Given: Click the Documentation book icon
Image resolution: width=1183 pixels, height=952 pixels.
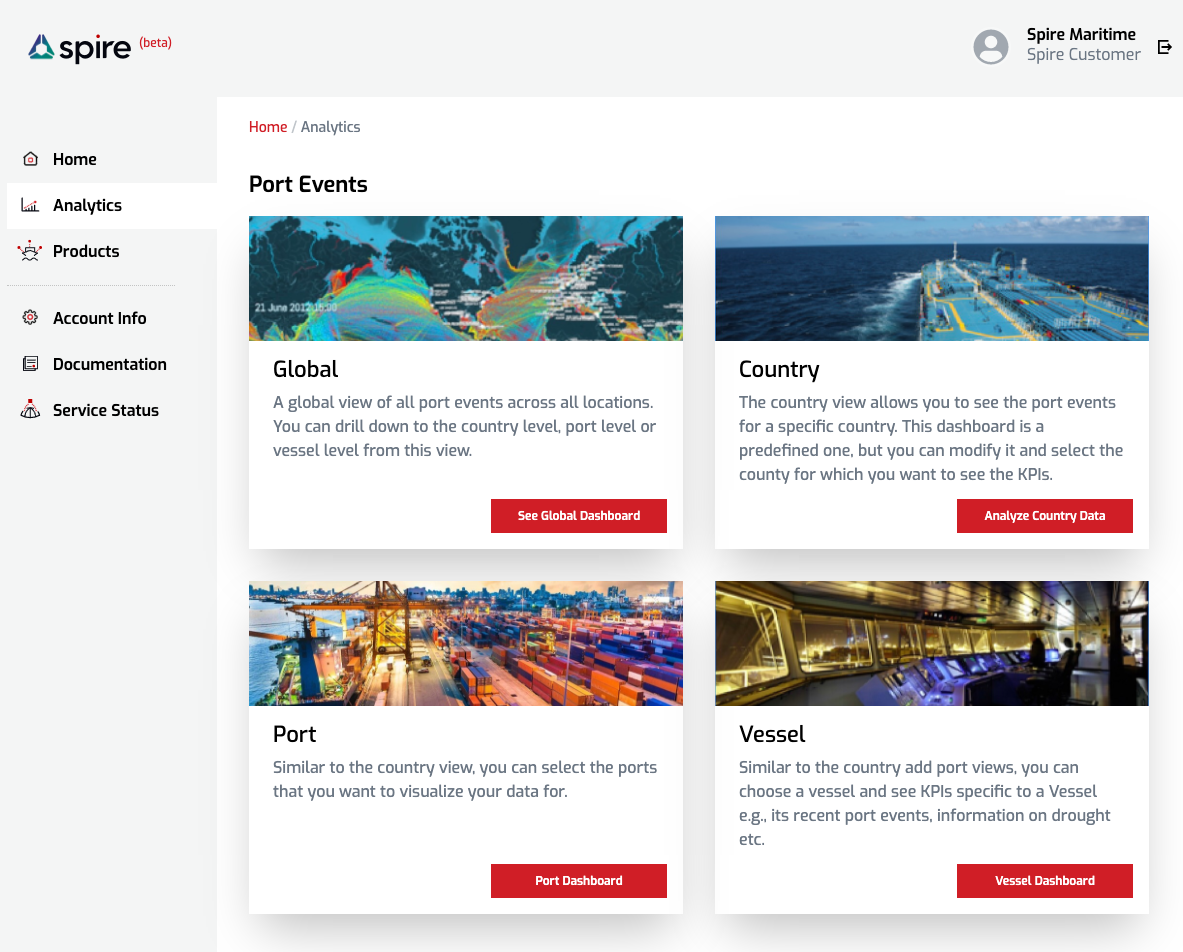Looking at the screenshot, I should [30, 364].
